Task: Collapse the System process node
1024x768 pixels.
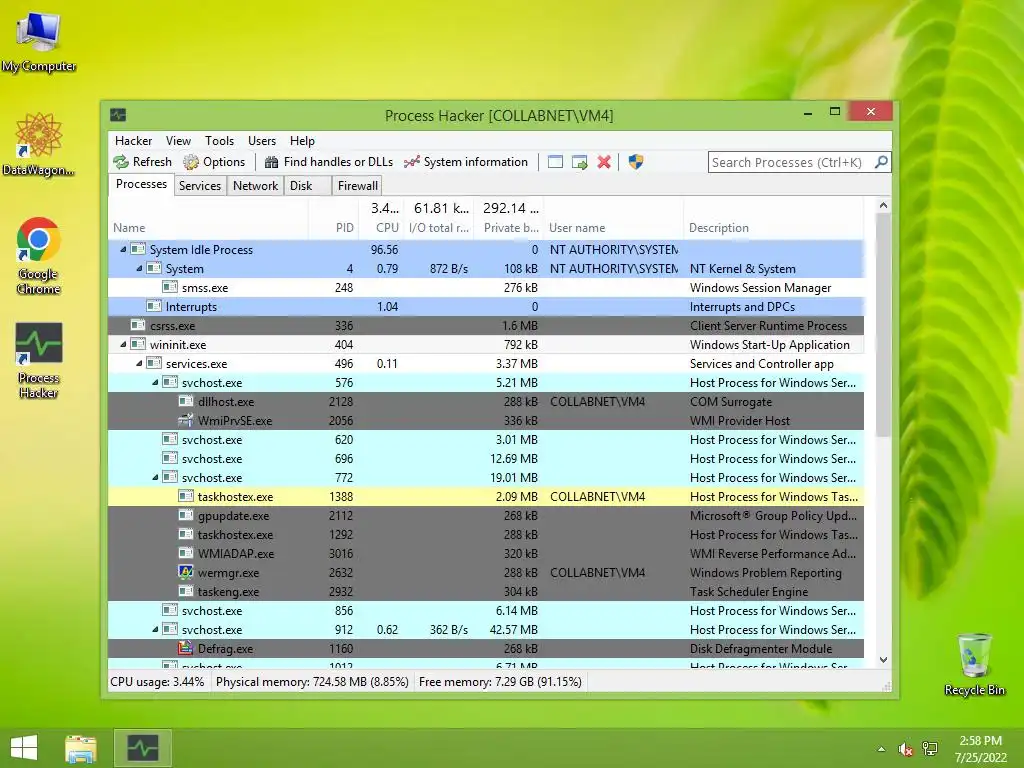Action: click(x=139, y=268)
